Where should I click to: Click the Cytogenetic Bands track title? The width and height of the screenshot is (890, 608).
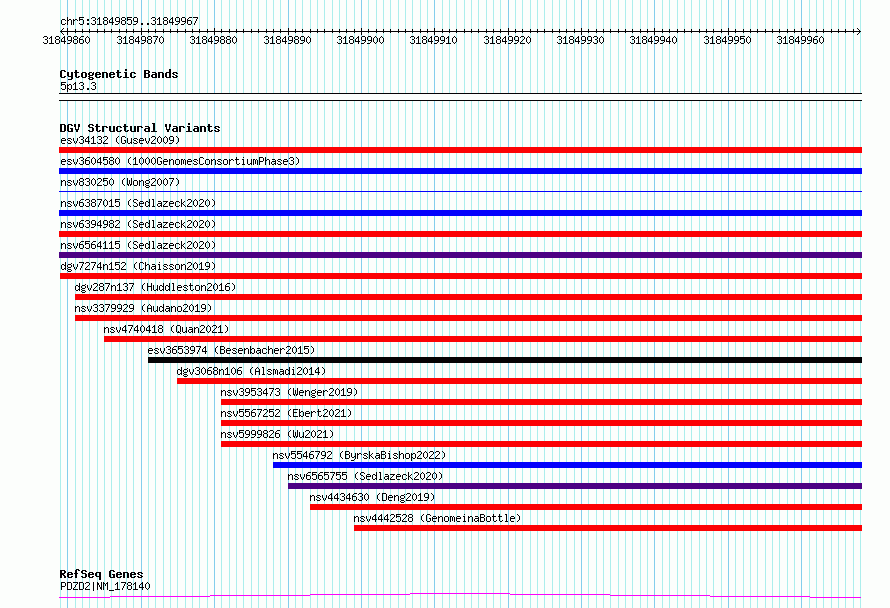point(119,74)
